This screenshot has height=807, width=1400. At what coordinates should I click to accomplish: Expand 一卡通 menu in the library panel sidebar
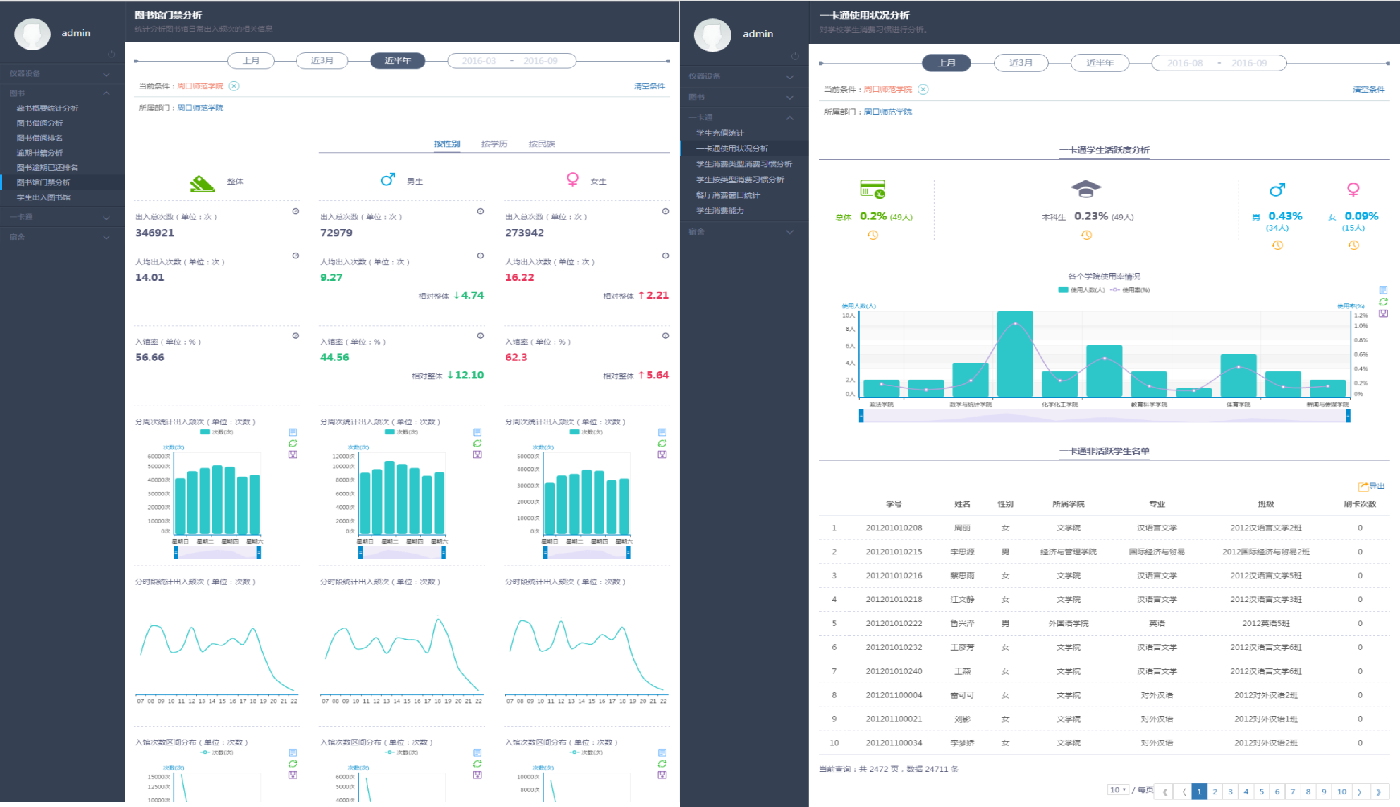[62, 216]
